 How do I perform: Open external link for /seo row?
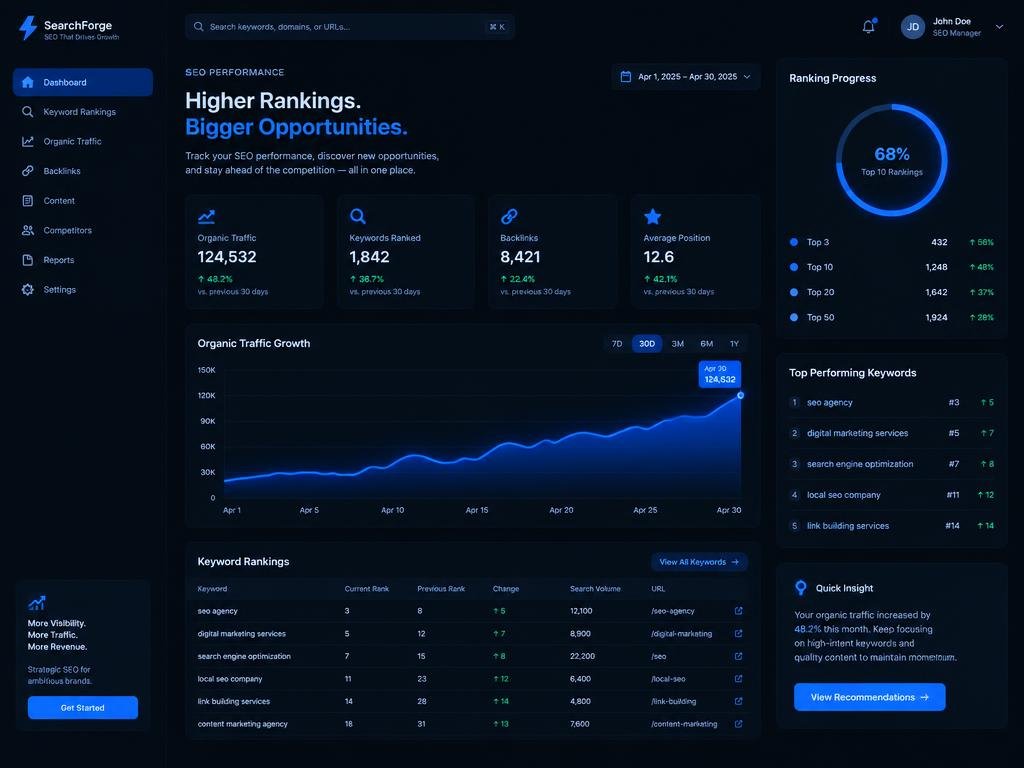[739, 656]
